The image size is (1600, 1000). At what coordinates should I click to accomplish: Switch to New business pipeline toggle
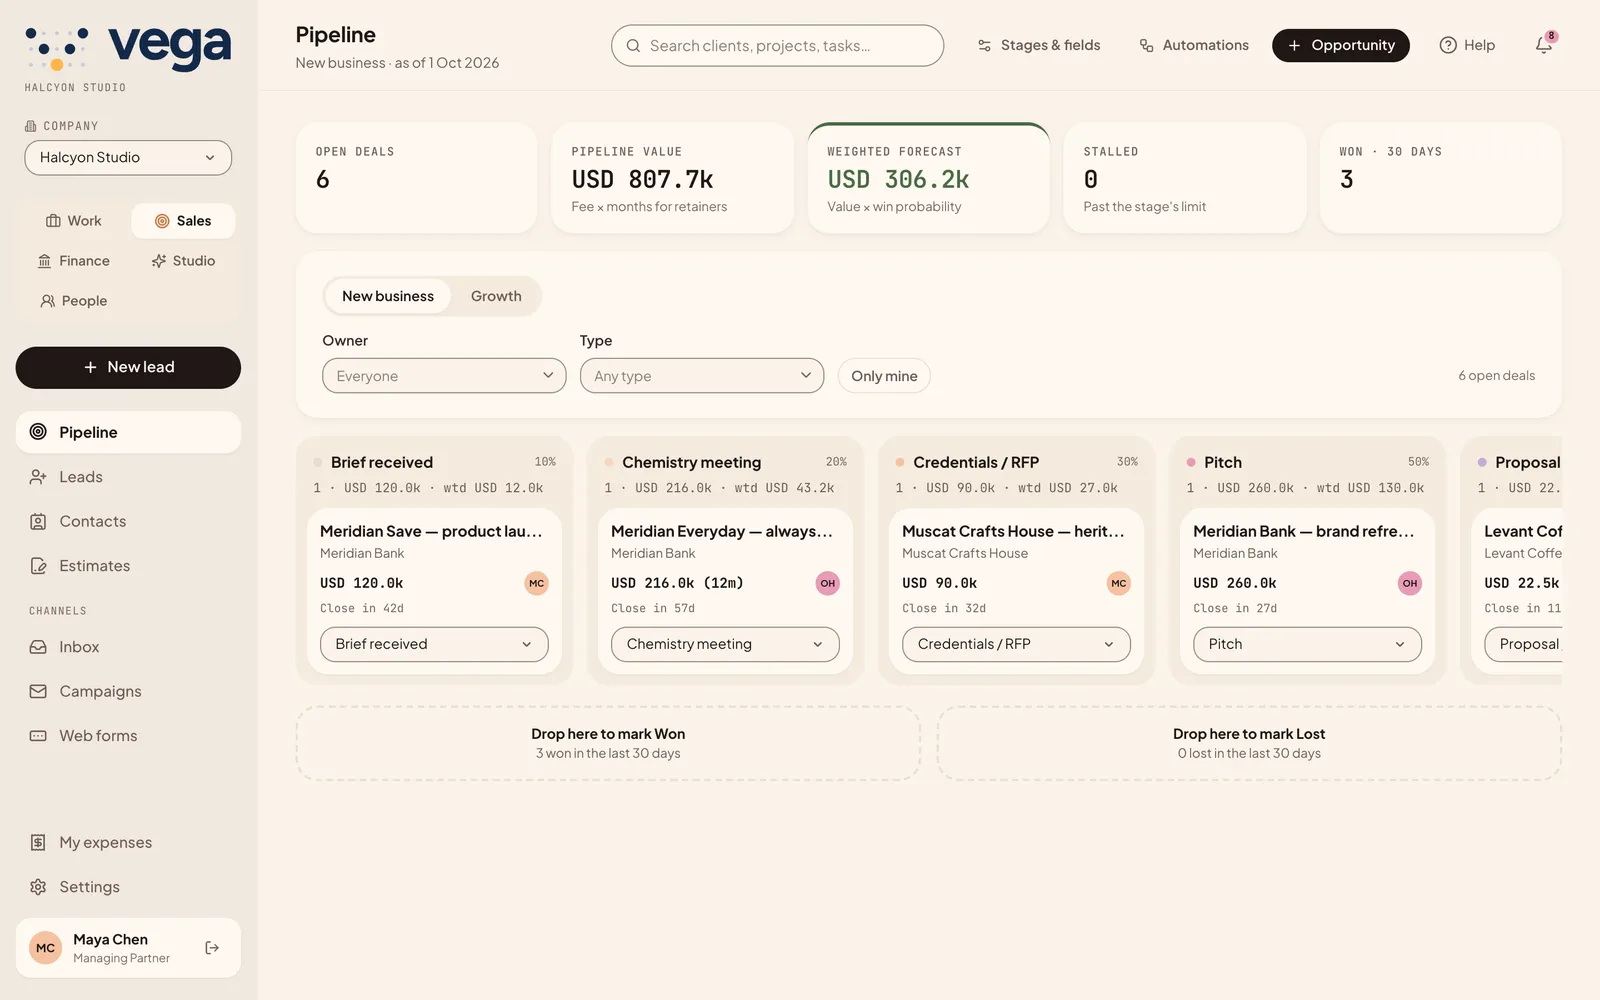(x=388, y=296)
